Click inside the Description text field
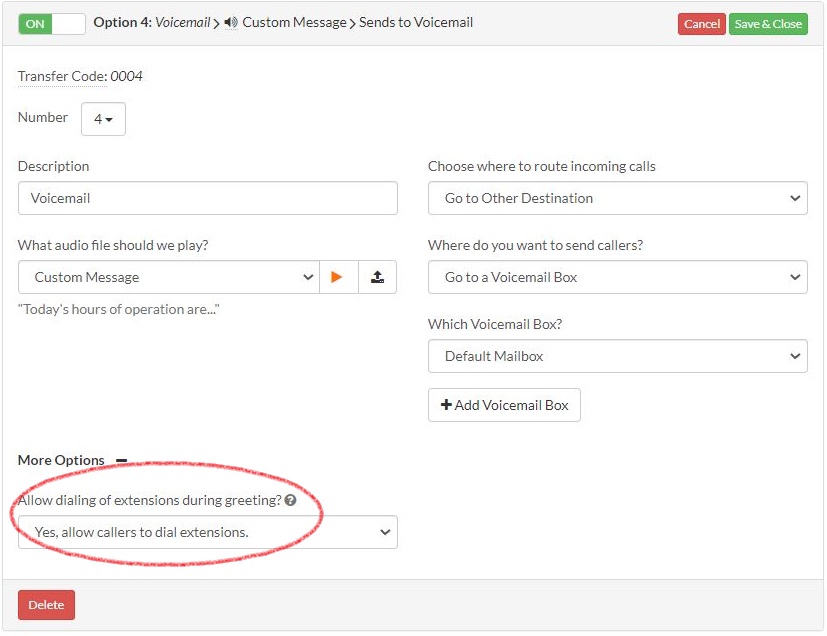The width and height of the screenshot is (827, 636). click(x=207, y=197)
